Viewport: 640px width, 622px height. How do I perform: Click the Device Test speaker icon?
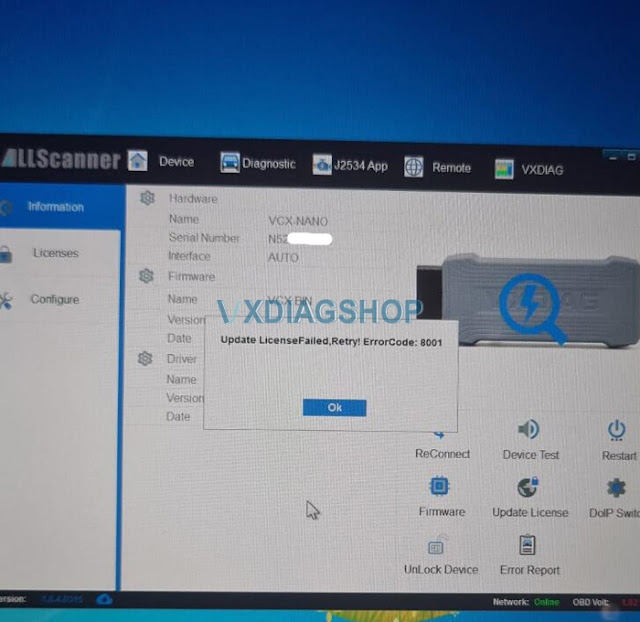[529, 429]
